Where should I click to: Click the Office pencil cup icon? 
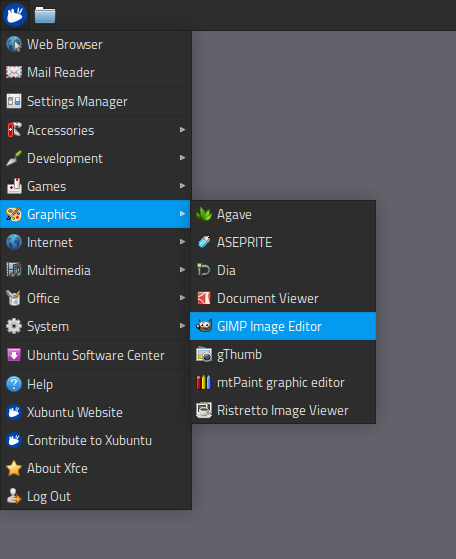(x=14, y=298)
